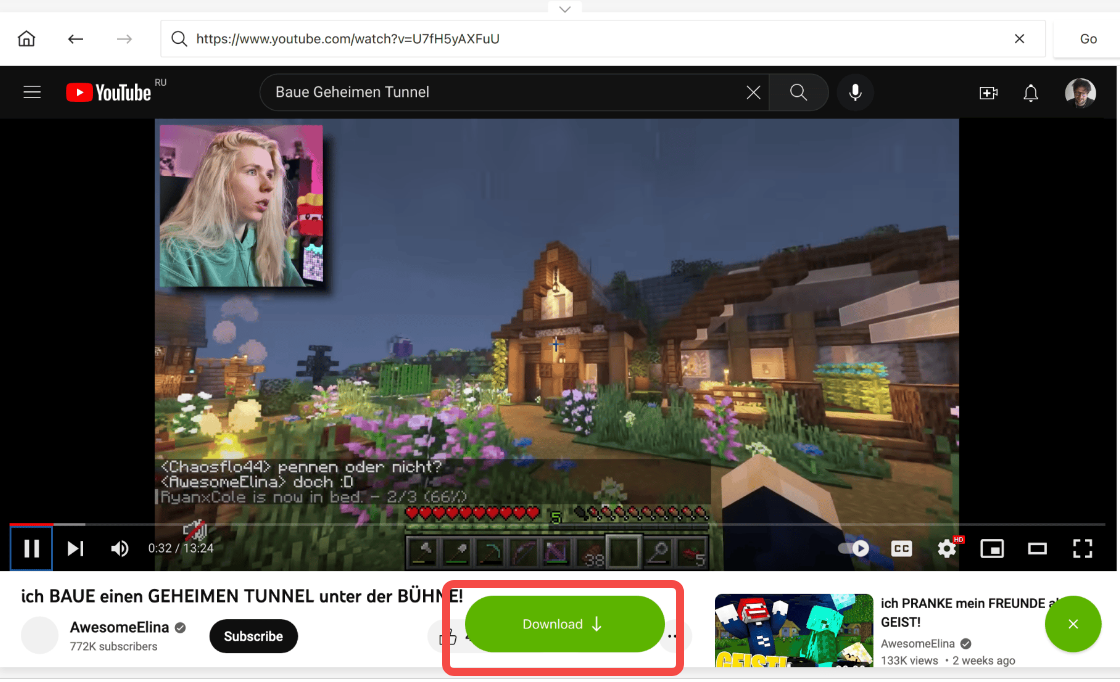Pause the video
Viewport: 1120px width, 682px height.
click(31, 548)
